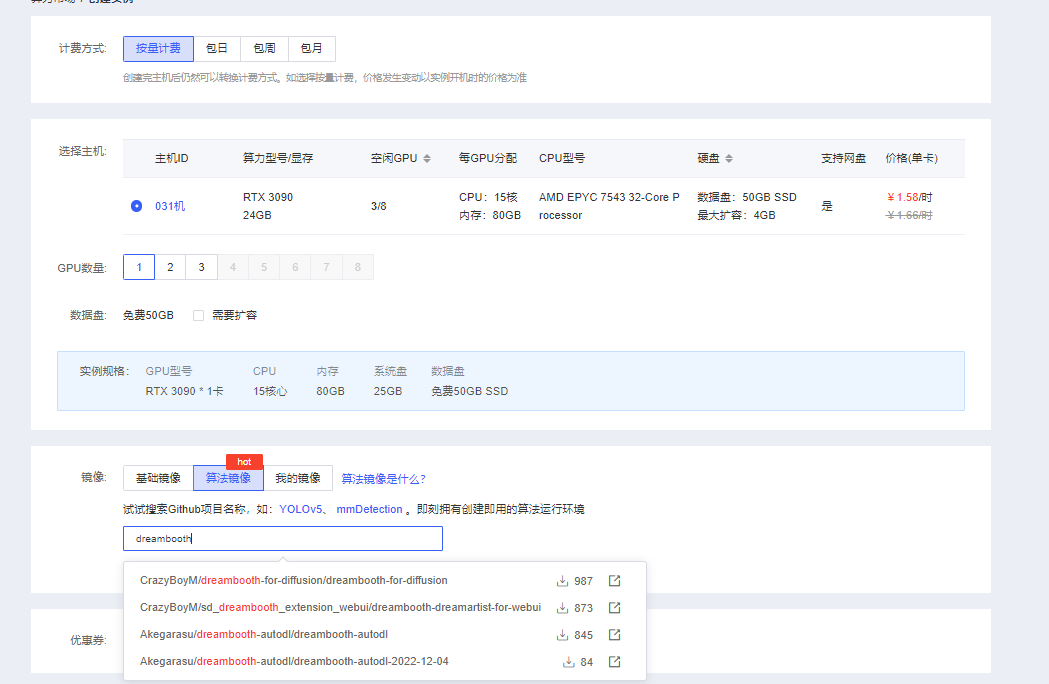Click the hot badge on 算法镜像
This screenshot has height=684, width=1049.
click(244, 462)
